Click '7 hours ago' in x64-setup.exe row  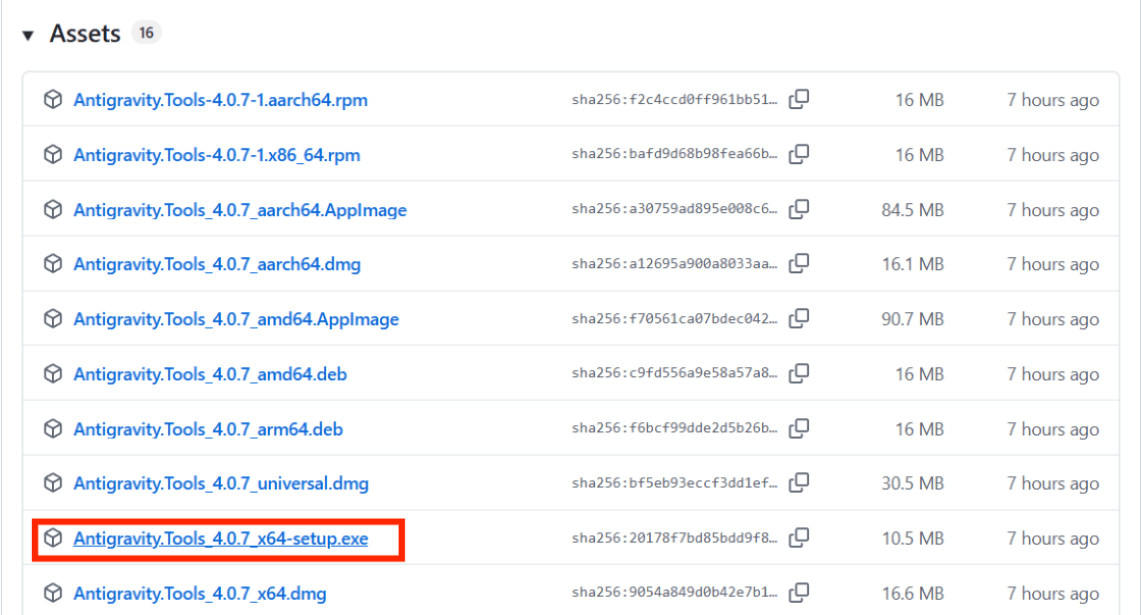(1053, 539)
